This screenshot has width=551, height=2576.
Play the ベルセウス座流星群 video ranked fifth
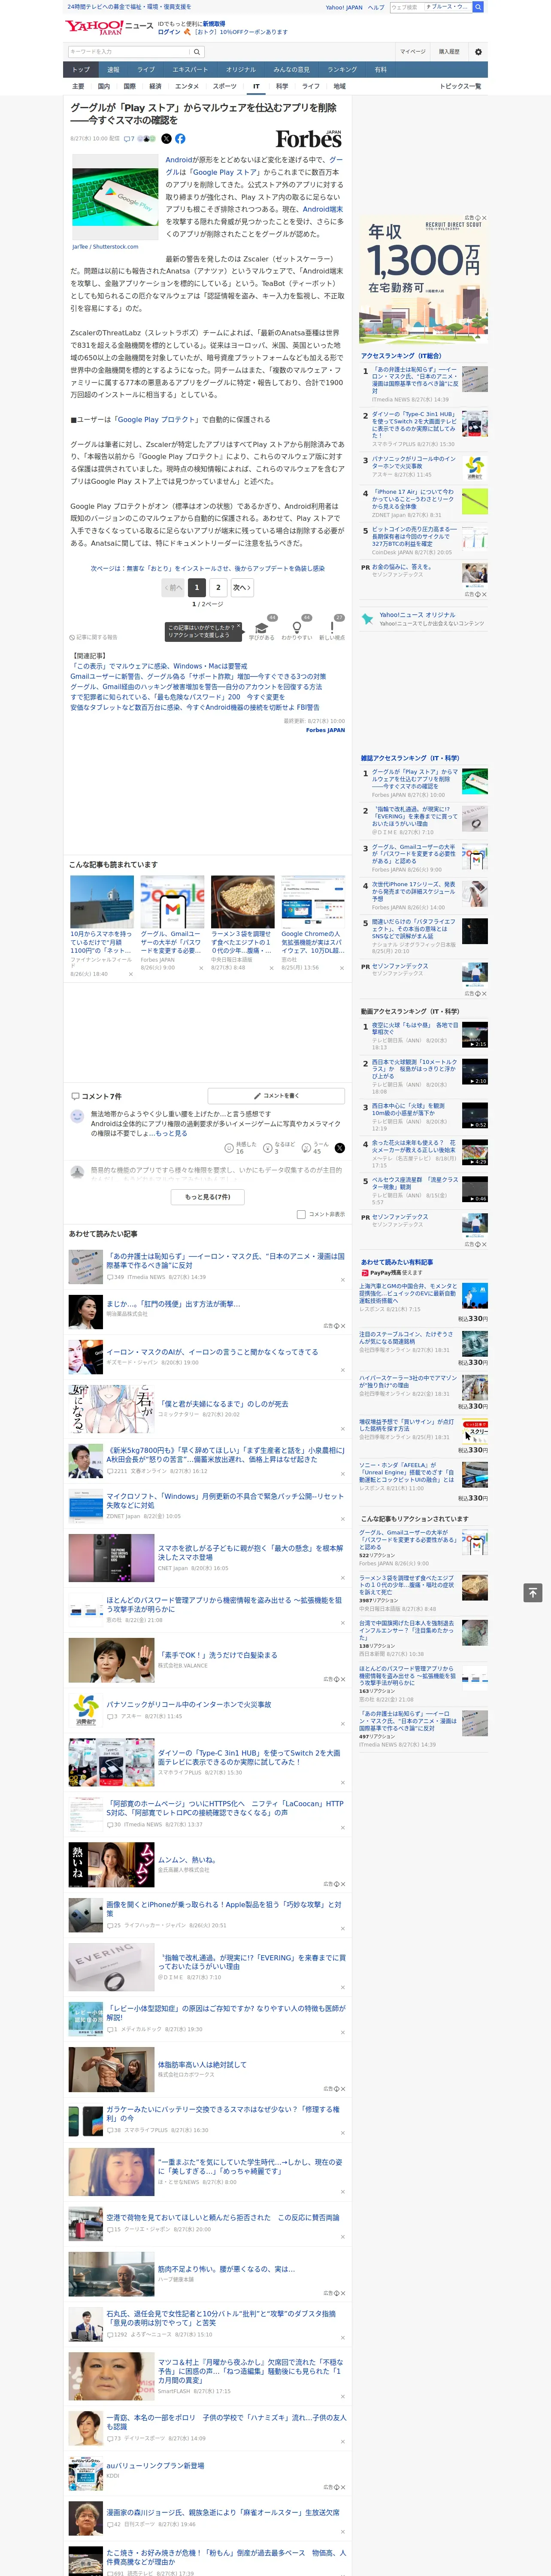point(474,1189)
